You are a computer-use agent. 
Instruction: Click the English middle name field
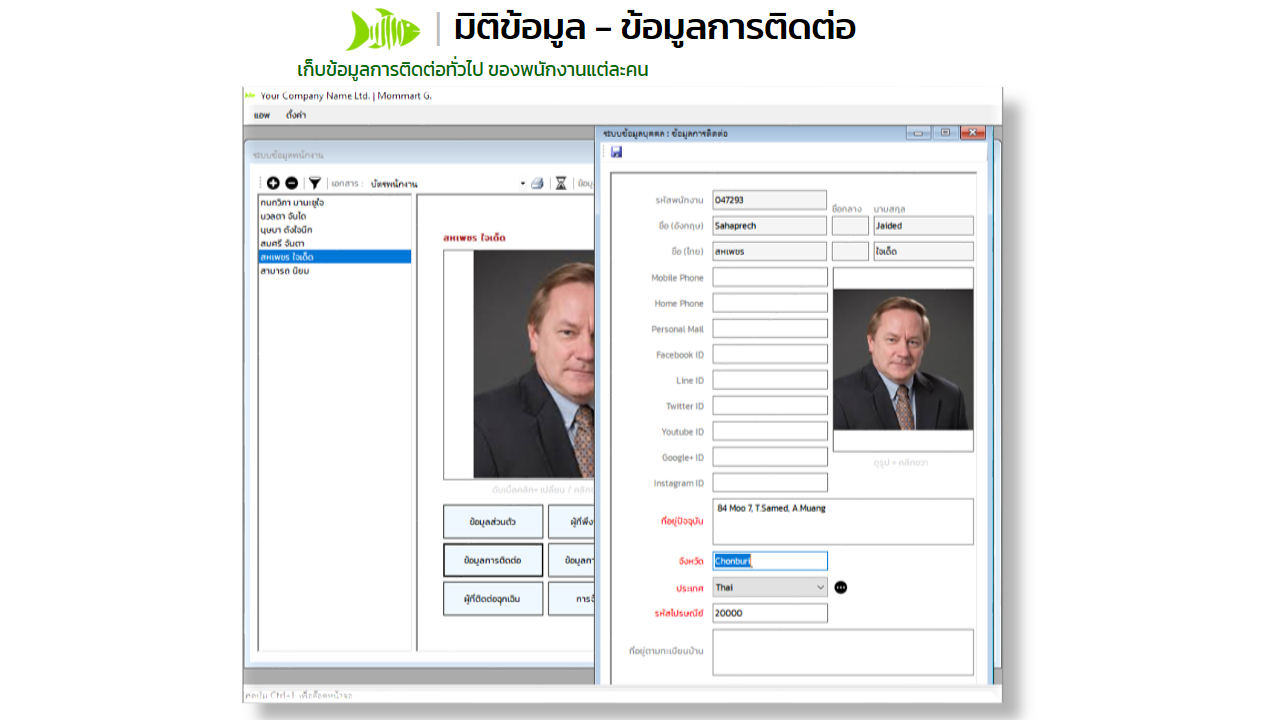click(x=850, y=226)
